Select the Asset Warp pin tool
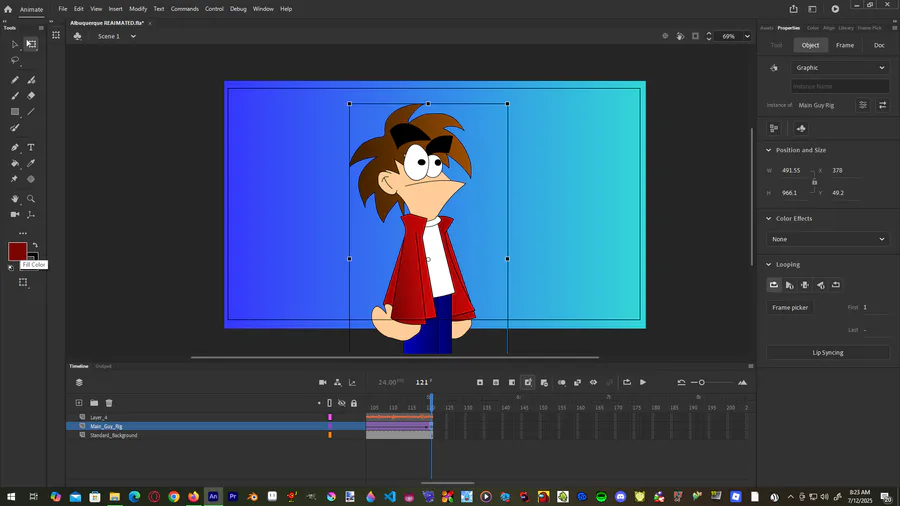This screenshot has width=900, height=506. tap(15, 179)
